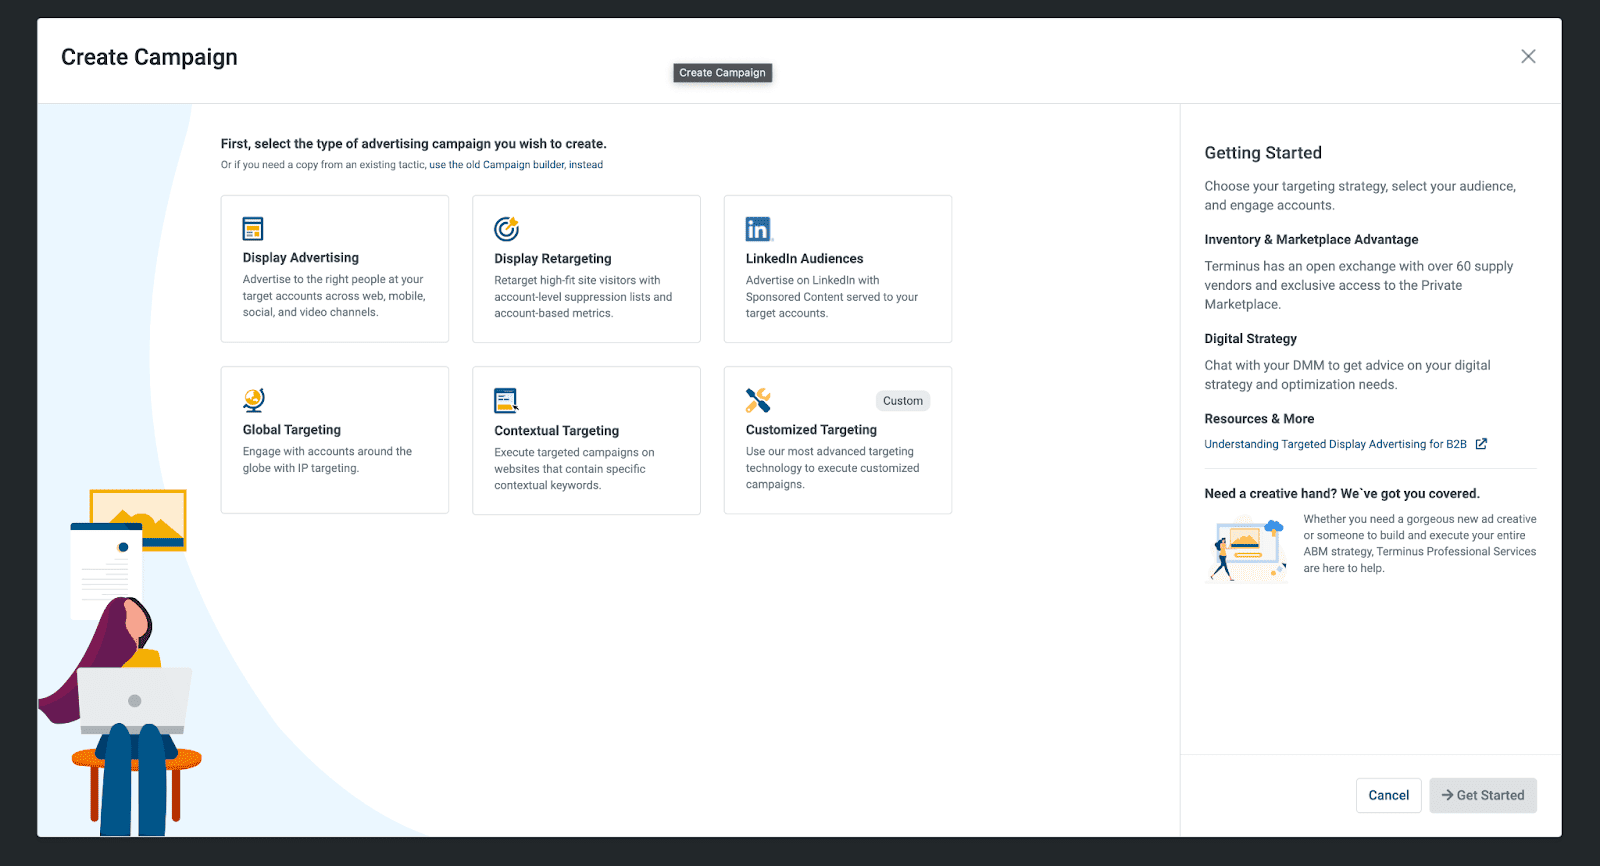Close the Create Campaign dialog
Image resolution: width=1600 pixels, height=866 pixels.
pos(1528,57)
